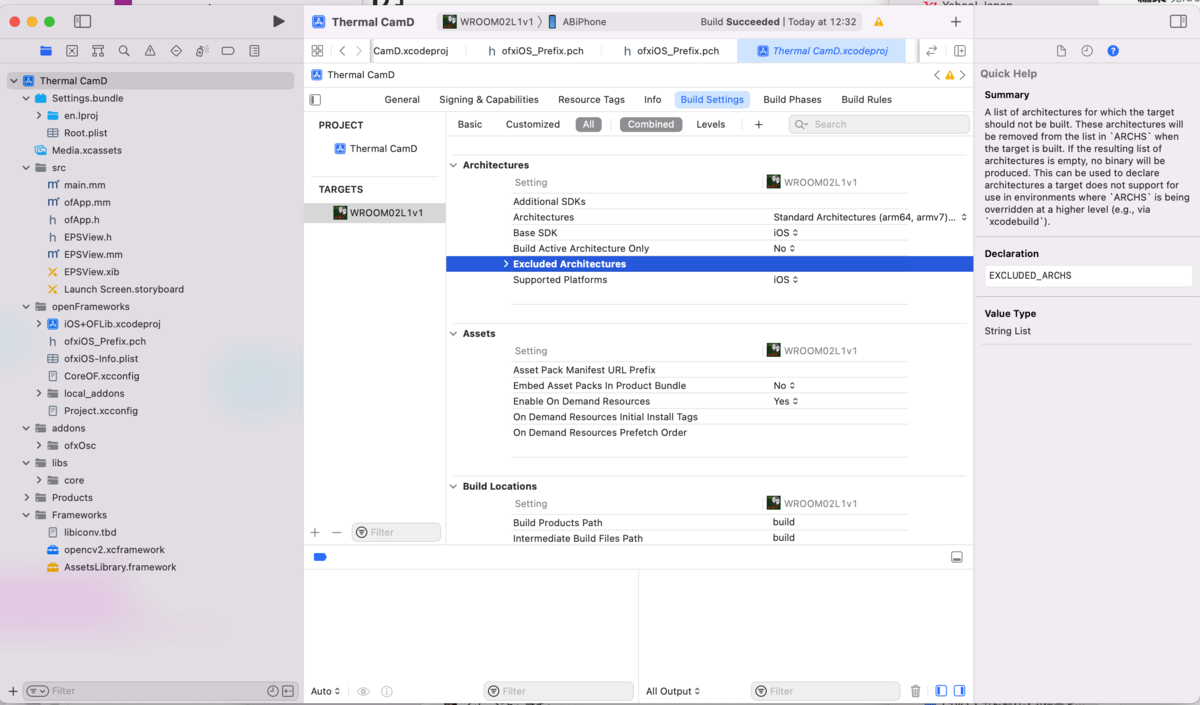Screen dimensions: 1200x705
Task: Open the Base SDK iOS dropdown
Action: [x=785, y=233]
